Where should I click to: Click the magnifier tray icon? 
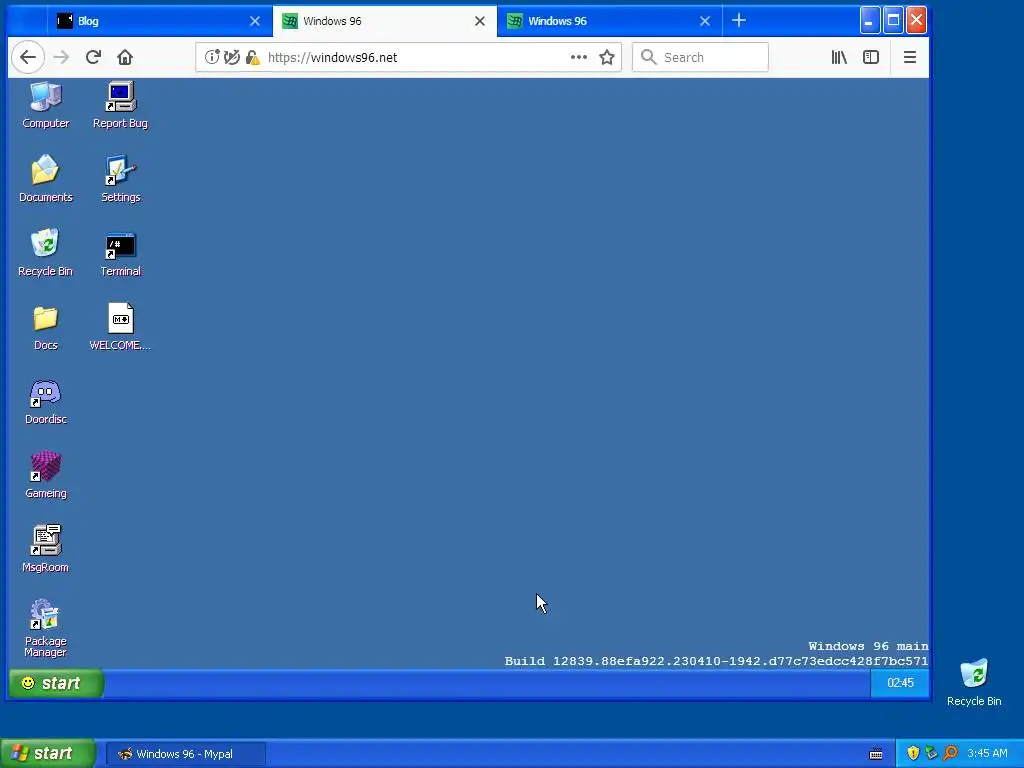pos(951,754)
